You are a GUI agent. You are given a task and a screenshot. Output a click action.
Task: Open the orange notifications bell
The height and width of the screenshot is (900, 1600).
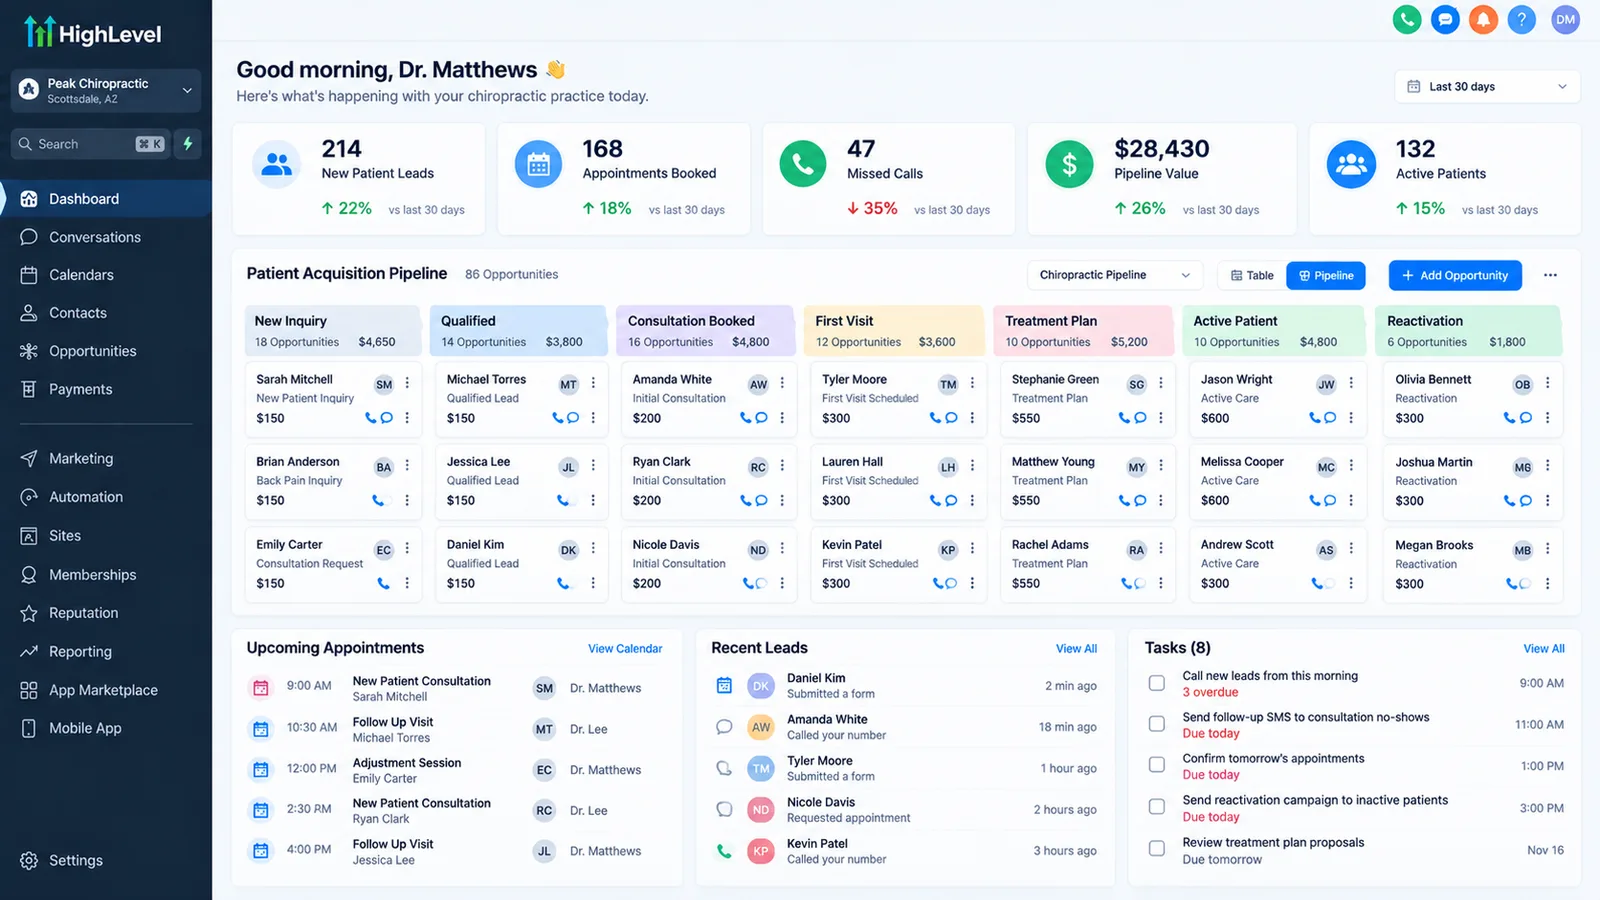(1483, 19)
